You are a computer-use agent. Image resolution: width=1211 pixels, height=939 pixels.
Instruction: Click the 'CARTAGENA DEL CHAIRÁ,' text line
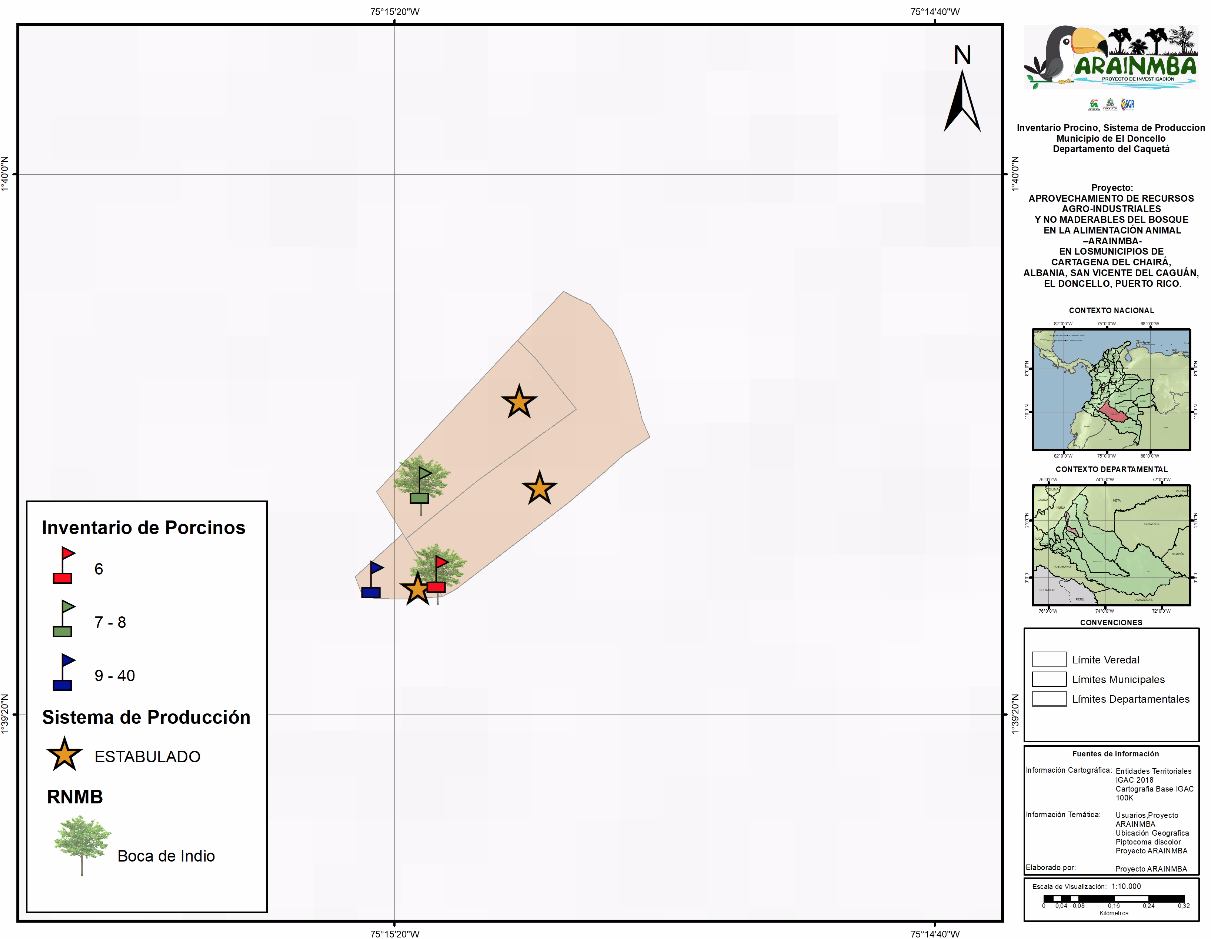click(1111, 262)
